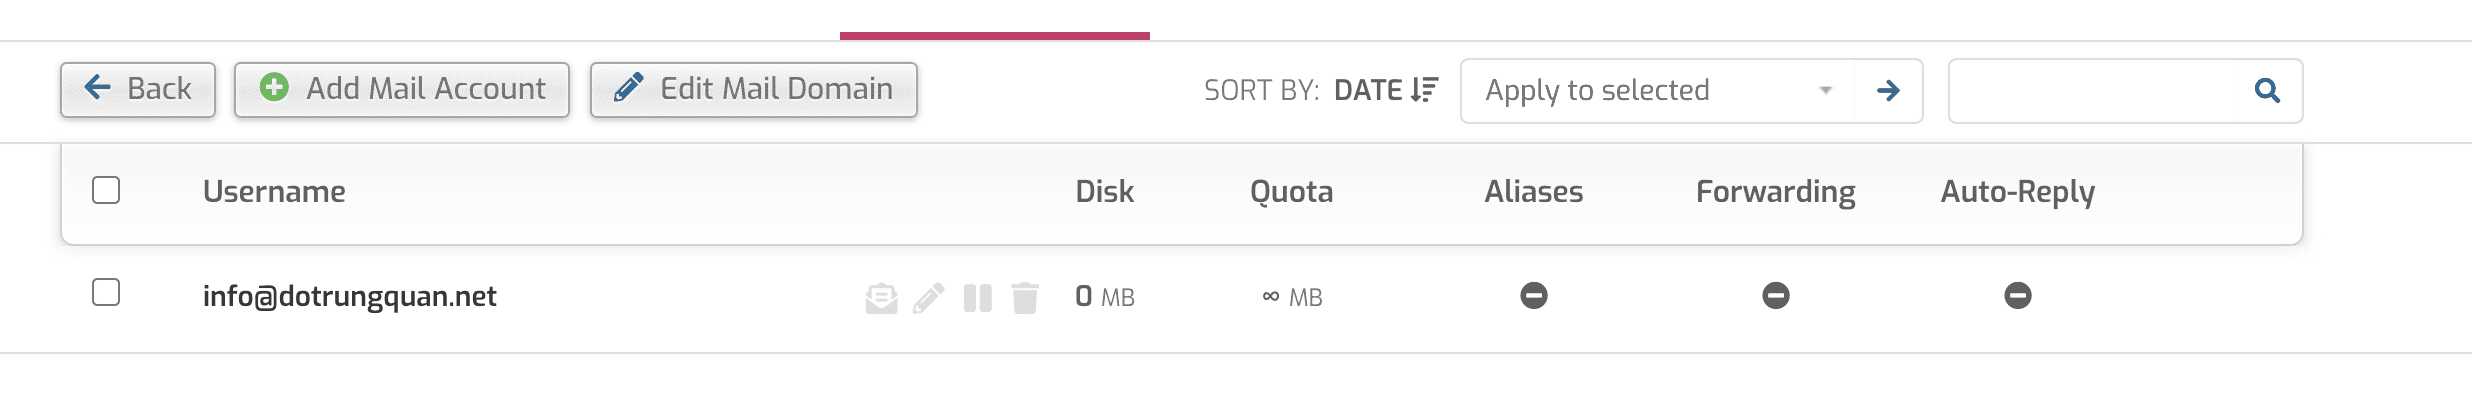The image size is (2472, 404).
Task: Click the Back button
Action: [x=138, y=90]
